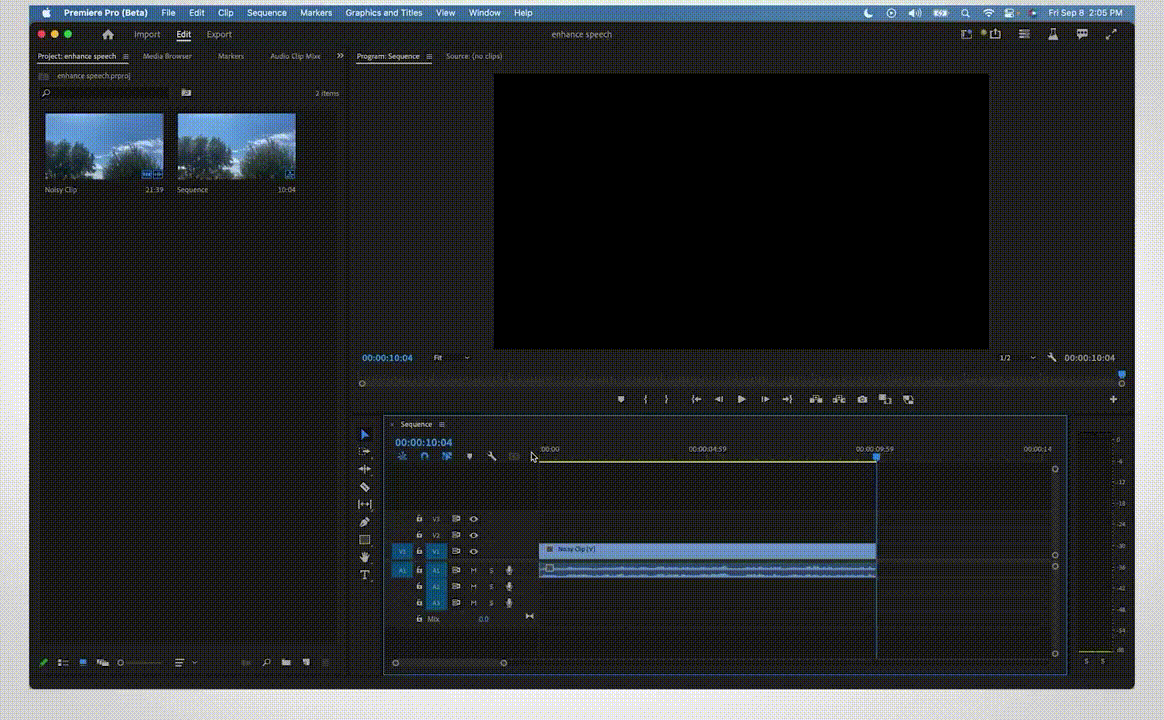Click the Find magnifier in Project panel footer
1164x720 pixels.
point(266,662)
